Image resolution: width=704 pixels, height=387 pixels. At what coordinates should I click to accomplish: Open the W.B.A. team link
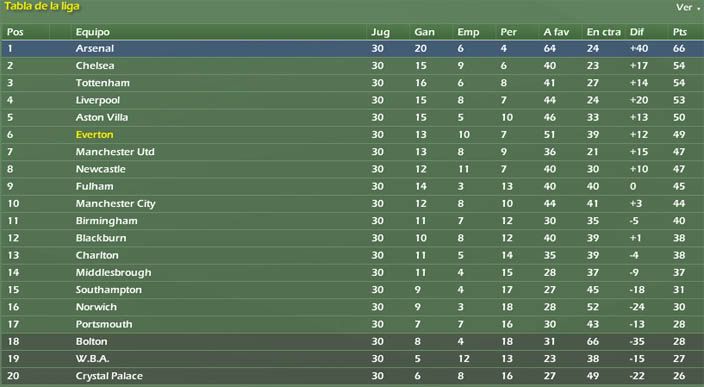pyautogui.click(x=92, y=359)
